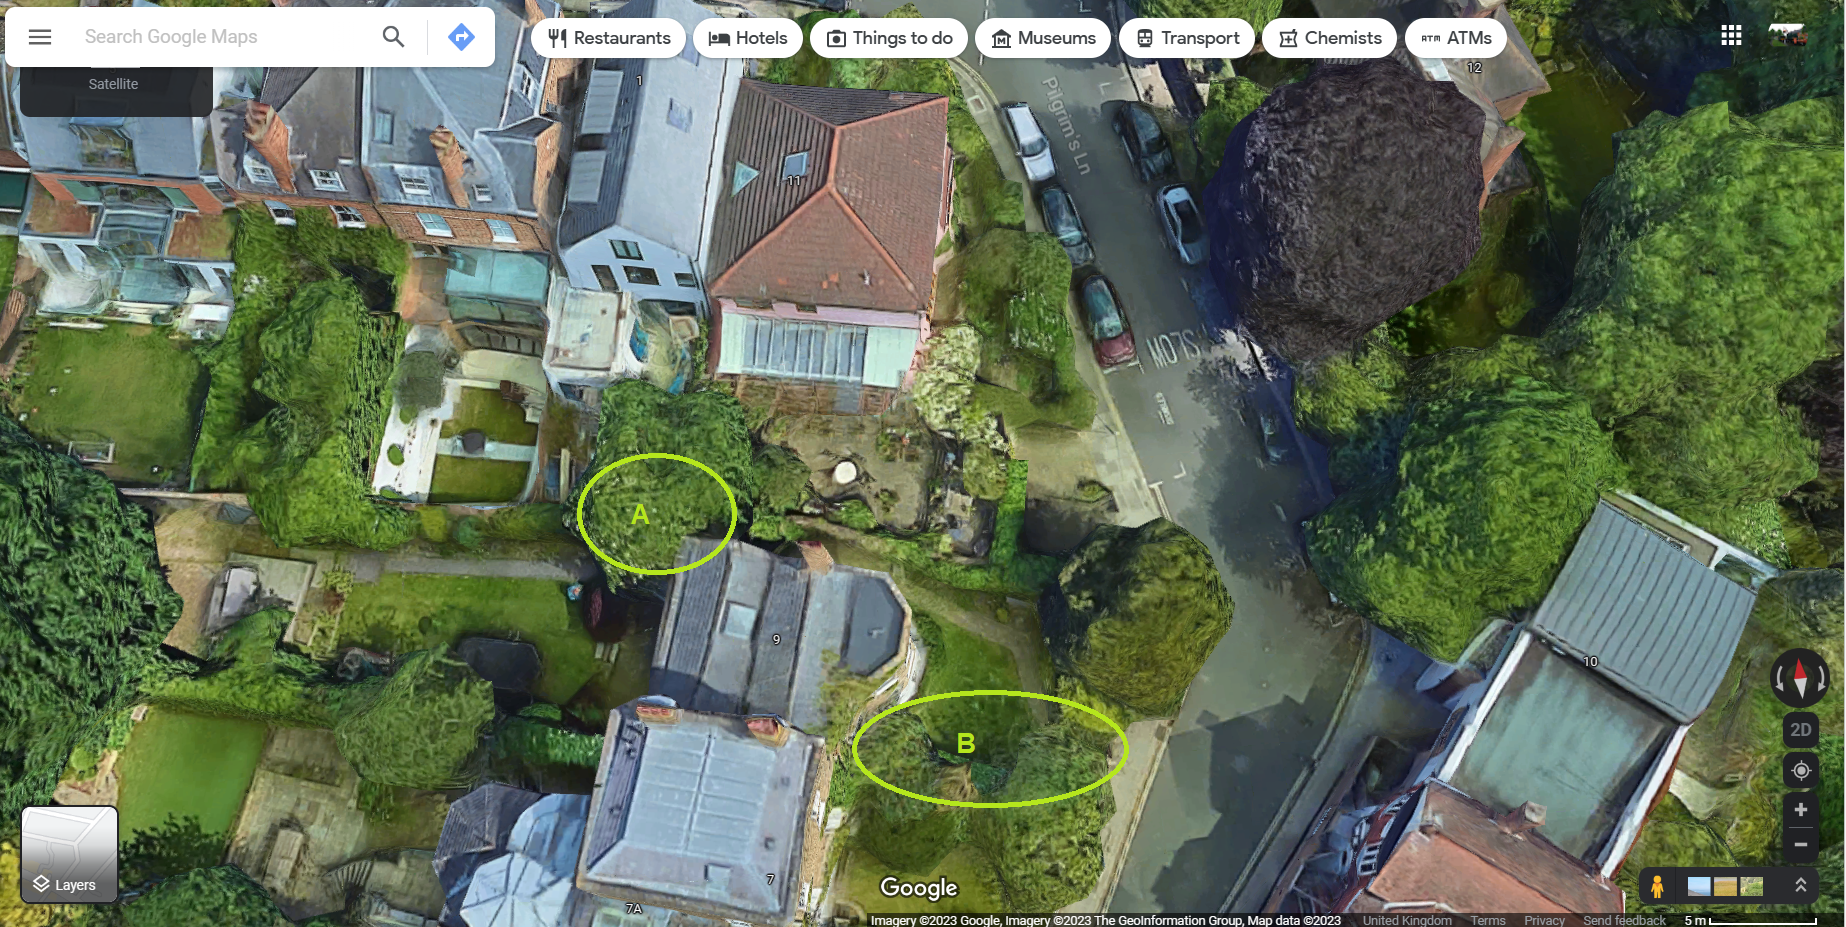Select the Hotels category chip

click(x=748, y=38)
